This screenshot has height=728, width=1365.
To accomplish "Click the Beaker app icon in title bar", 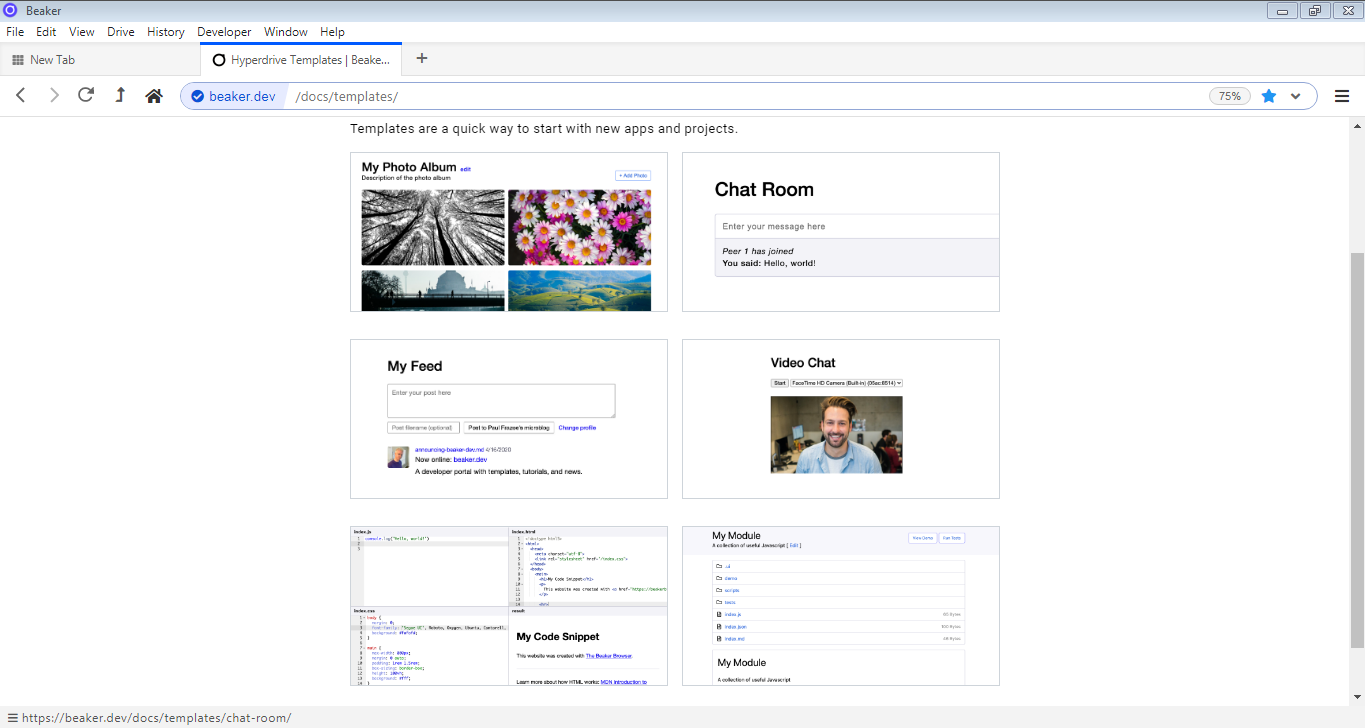I will 10,10.
